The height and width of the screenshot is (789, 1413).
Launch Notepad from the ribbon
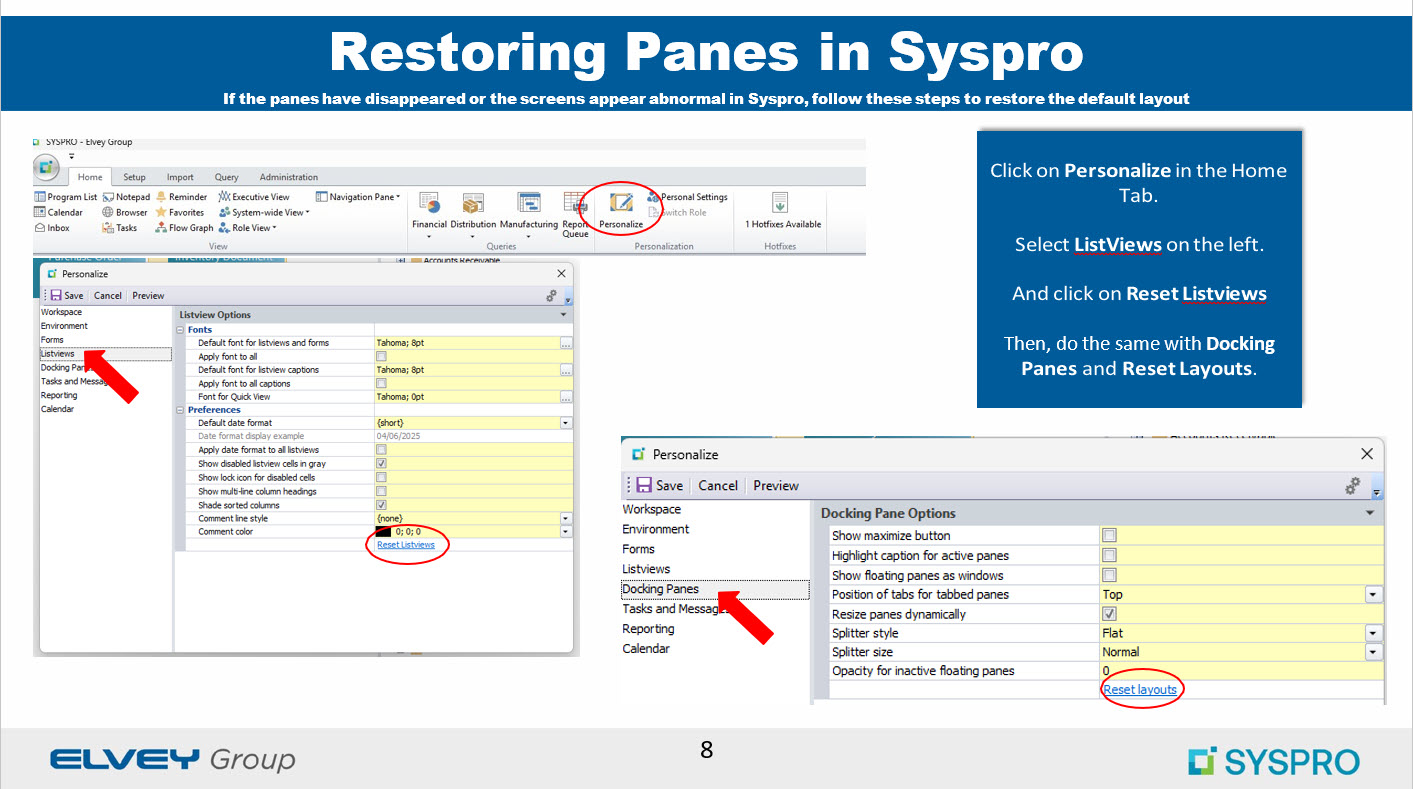[126, 197]
